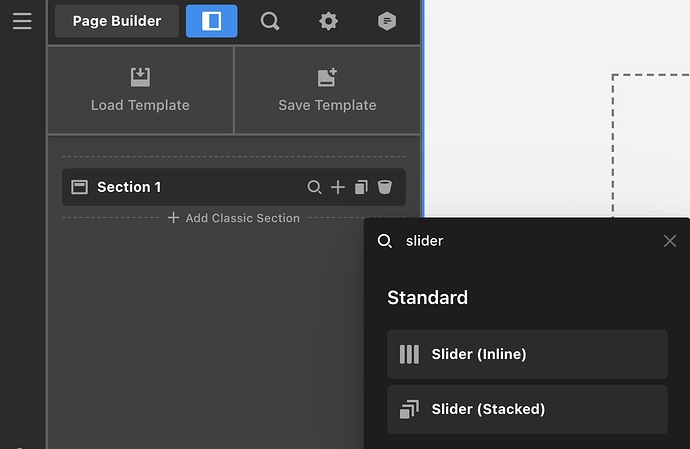Click the search magnifier in top toolbar
The height and width of the screenshot is (449, 690).
point(270,21)
